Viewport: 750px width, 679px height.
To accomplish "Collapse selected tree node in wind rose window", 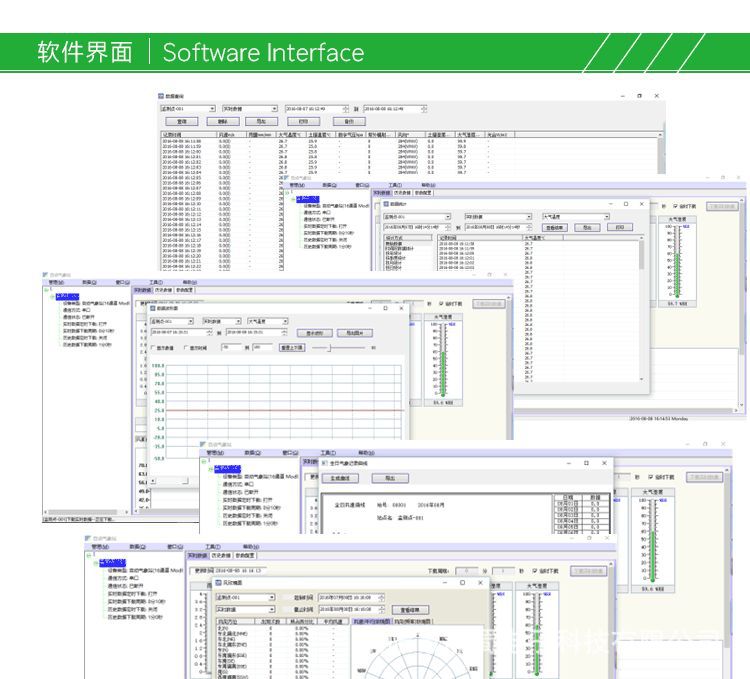I will pyautogui.click(x=95, y=563).
